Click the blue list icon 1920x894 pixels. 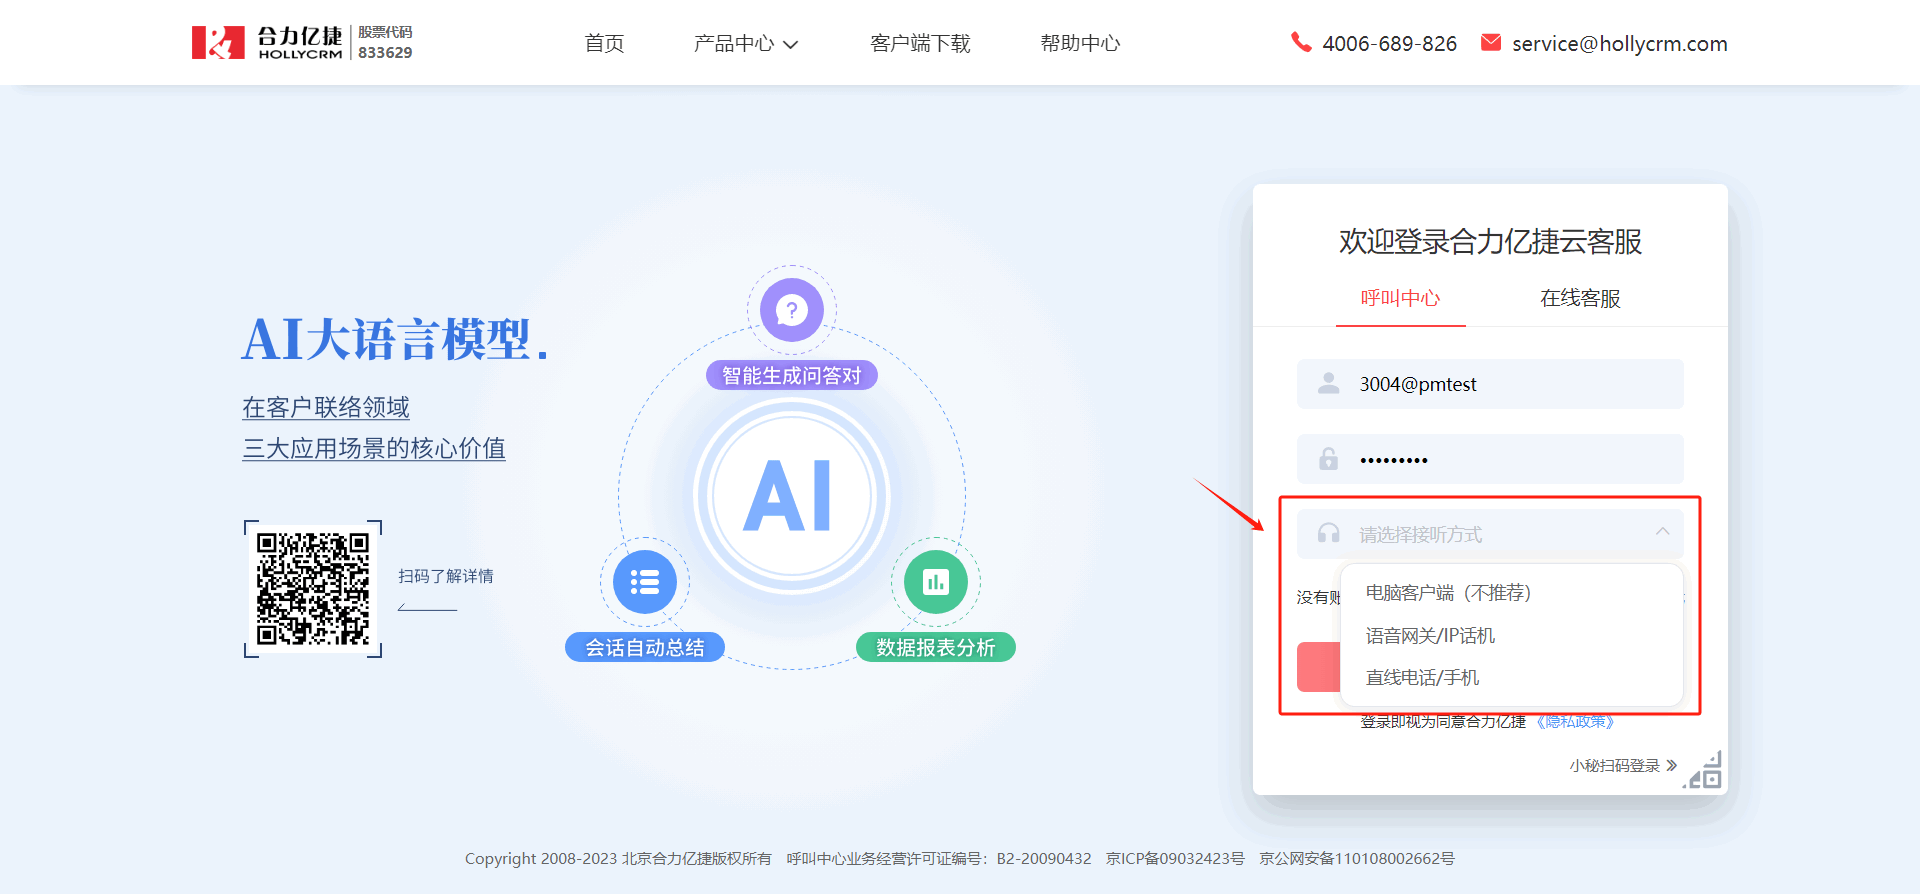(645, 582)
